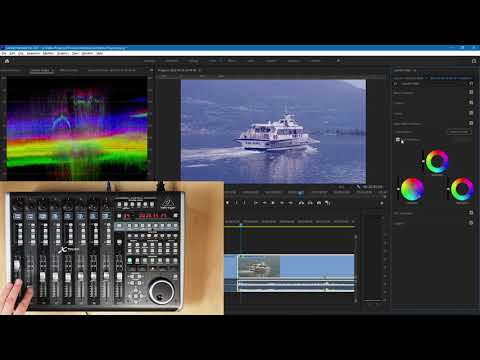This screenshot has height=360, width=480.
Task: Switch to the Effect Controls panel tab
Action: click(x=69, y=71)
